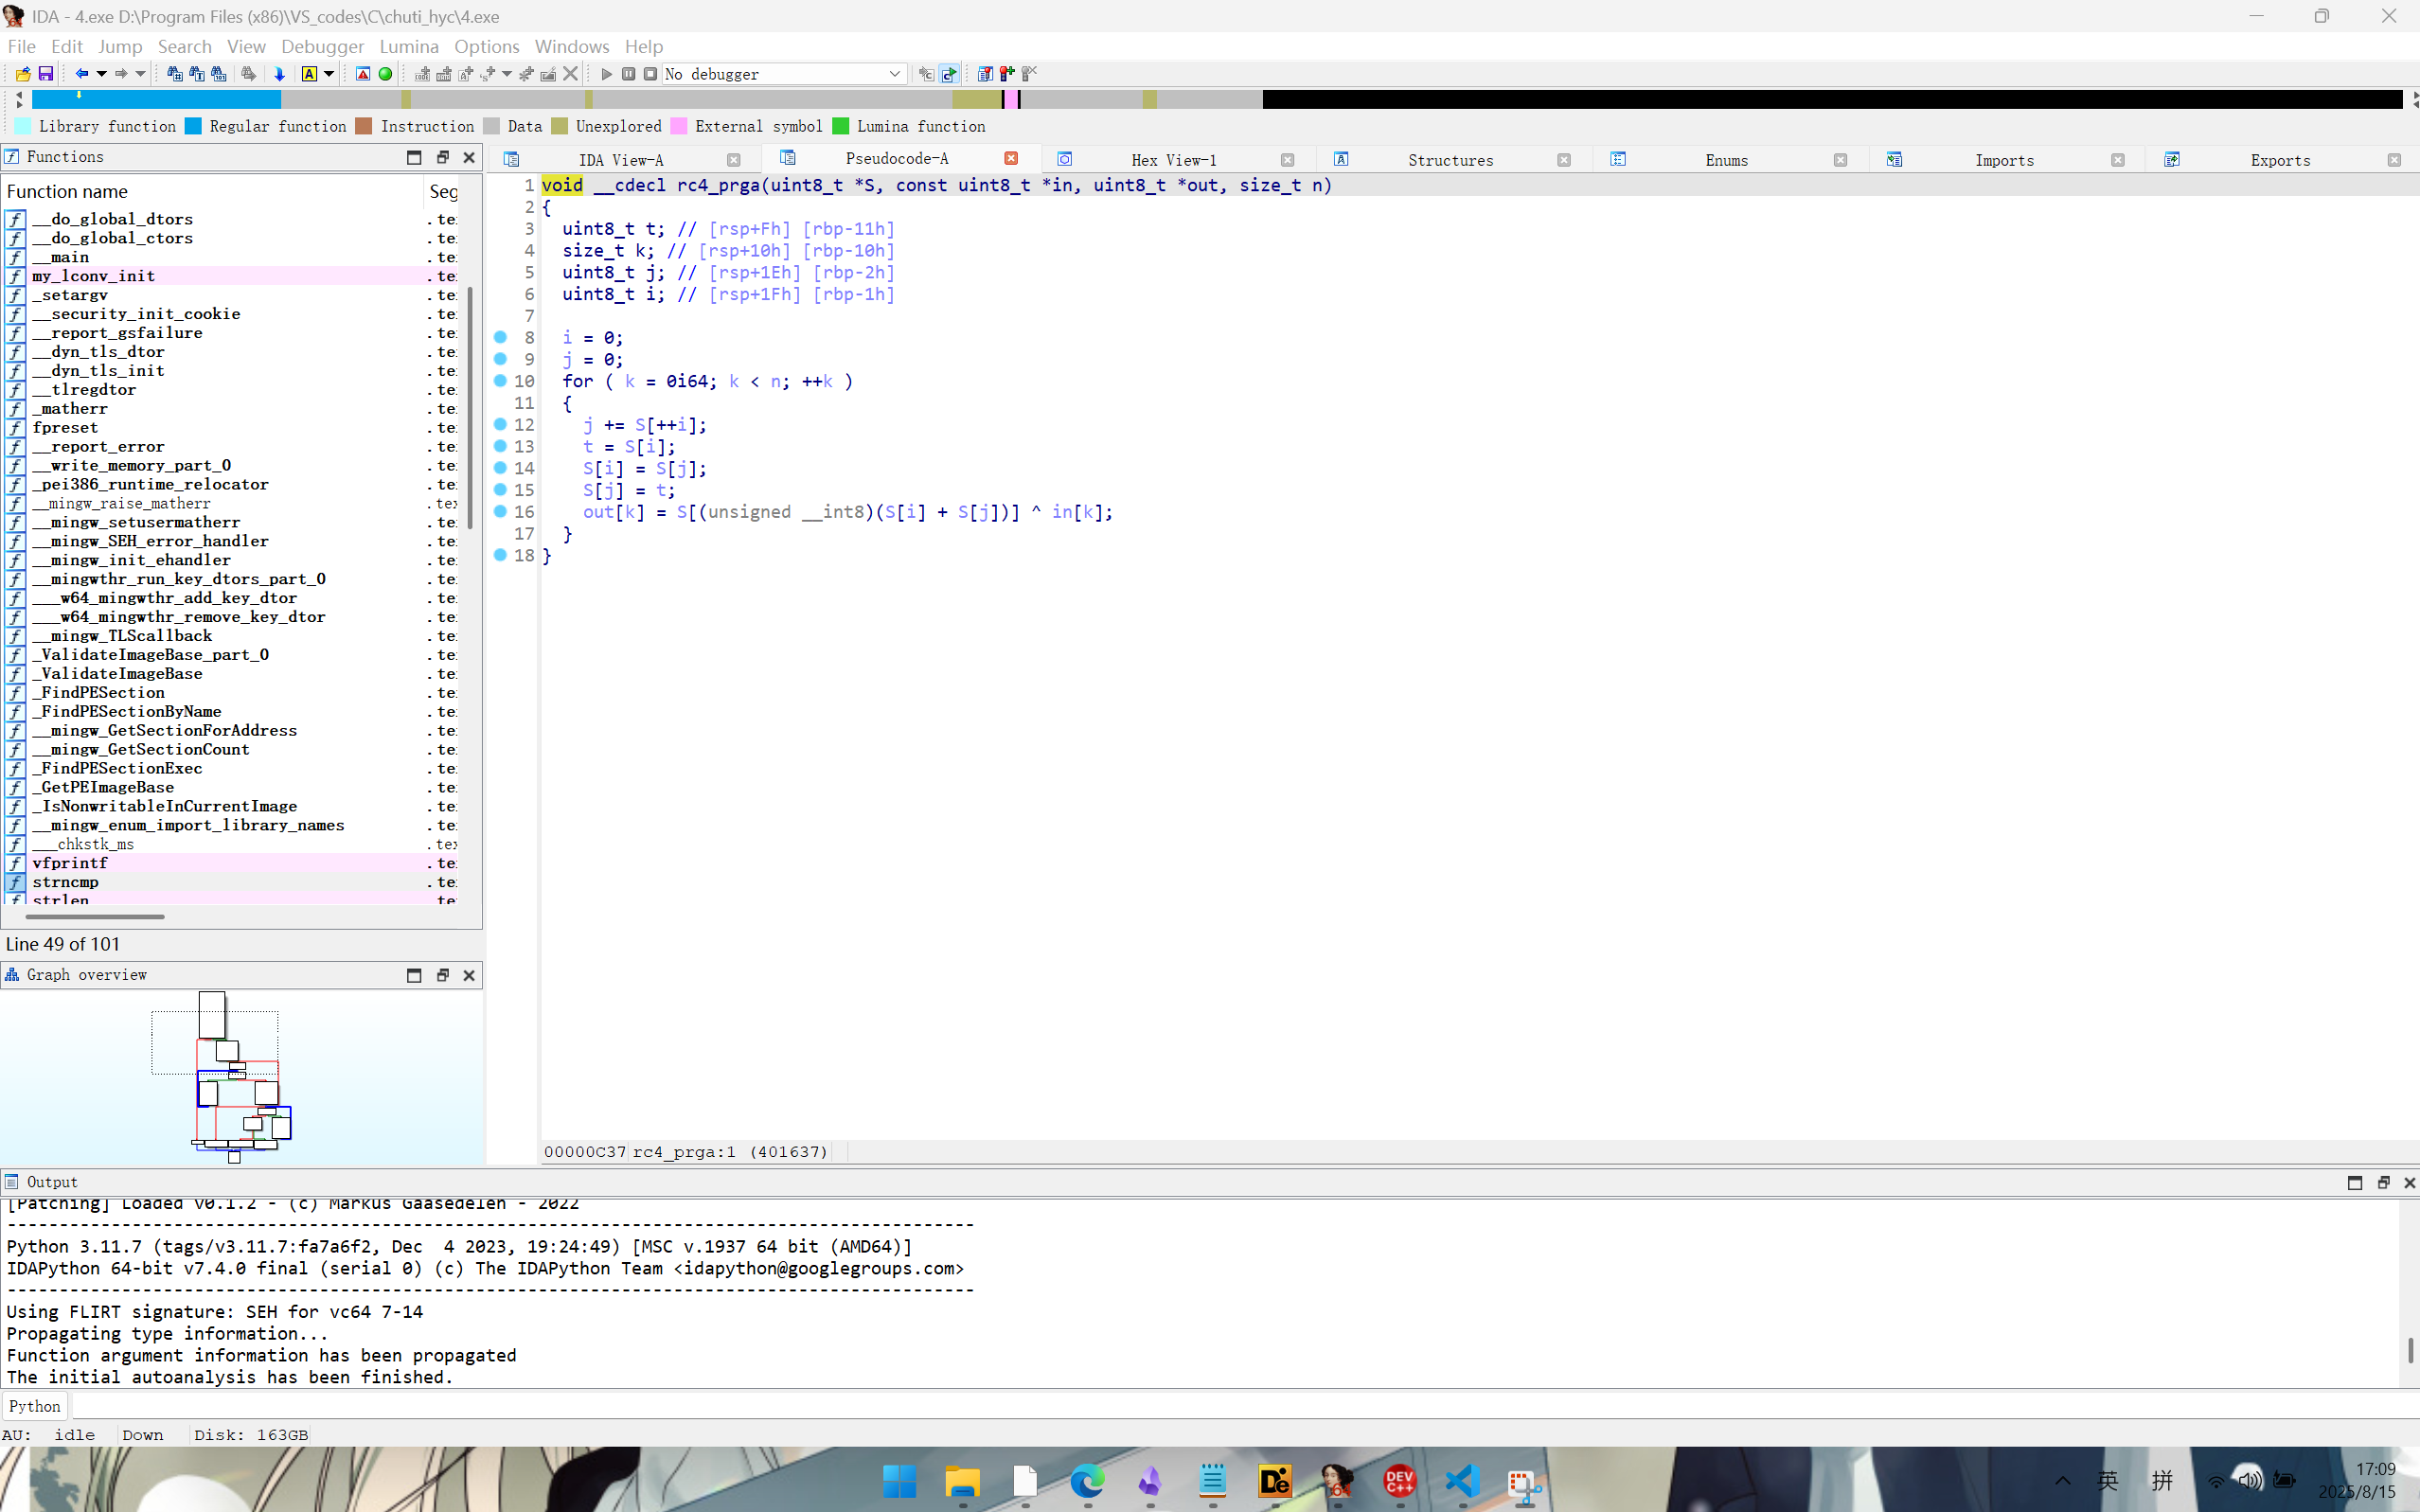Toggle breakpoint dot on line 16

coord(501,511)
